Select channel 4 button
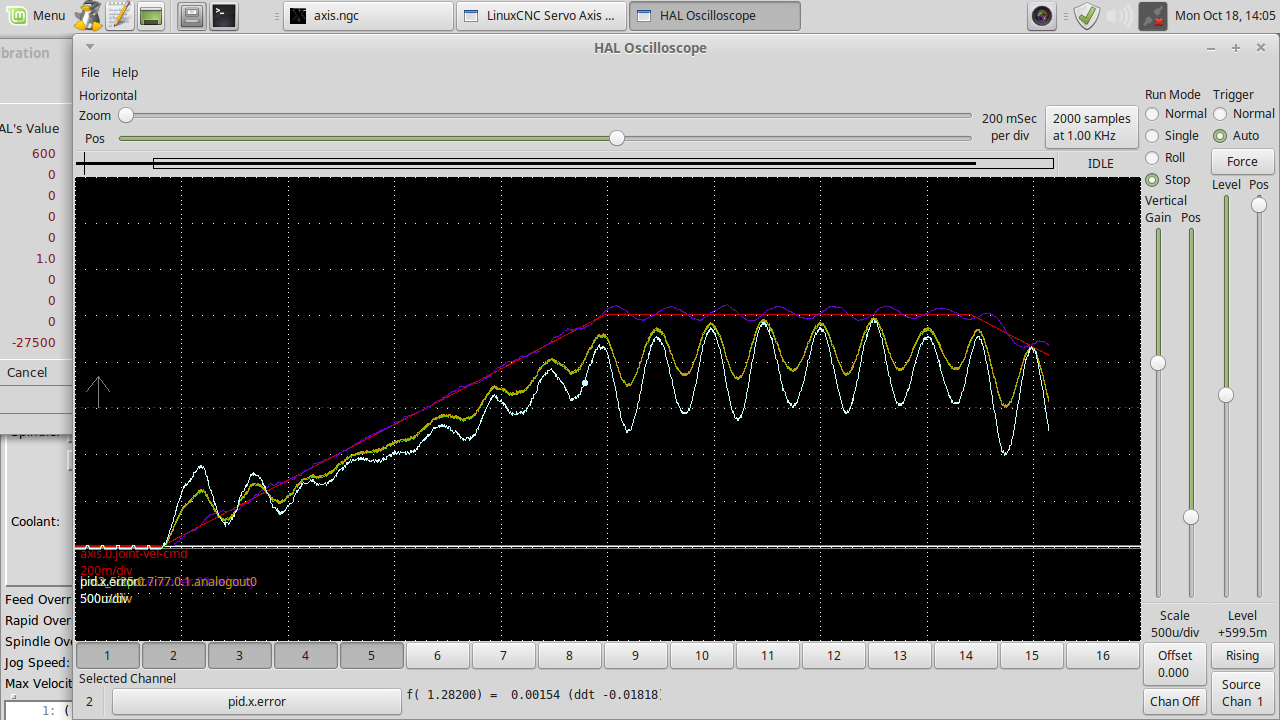1280x720 pixels. pos(305,656)
